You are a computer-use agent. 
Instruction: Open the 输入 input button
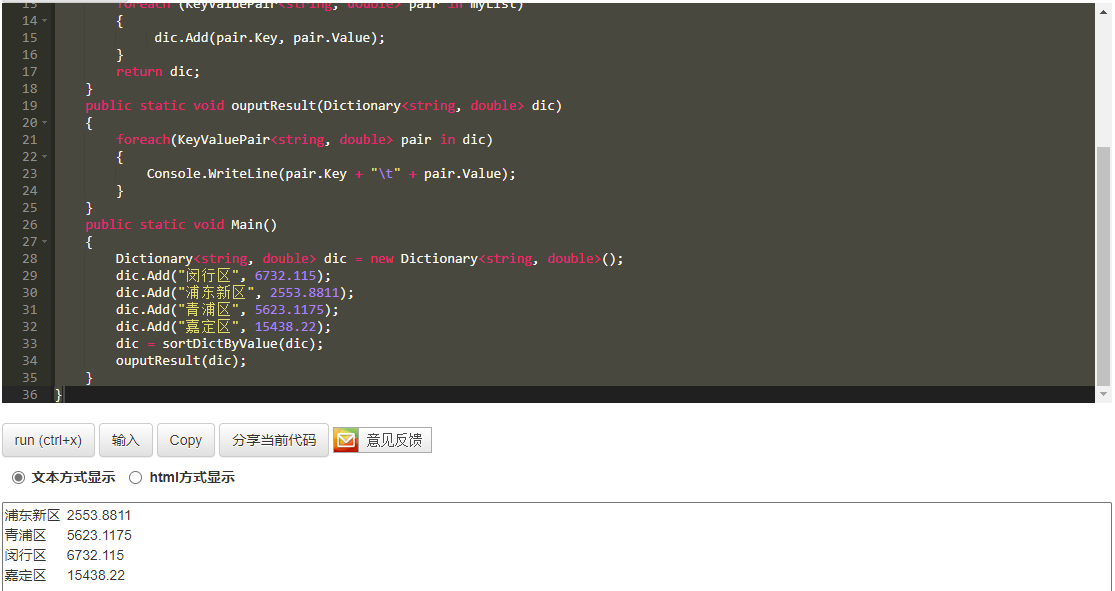point(126,440)
